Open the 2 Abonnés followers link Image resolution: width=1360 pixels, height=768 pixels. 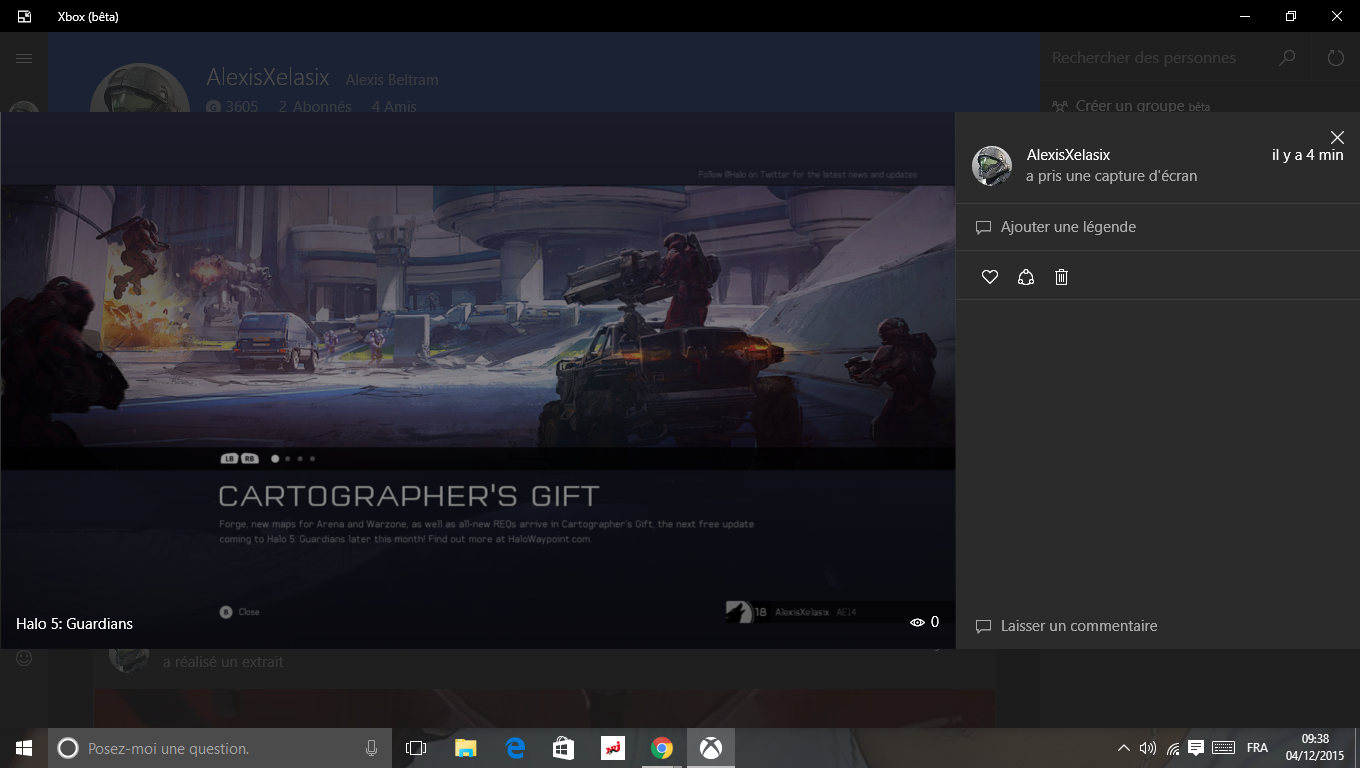(x=315, y=106)
